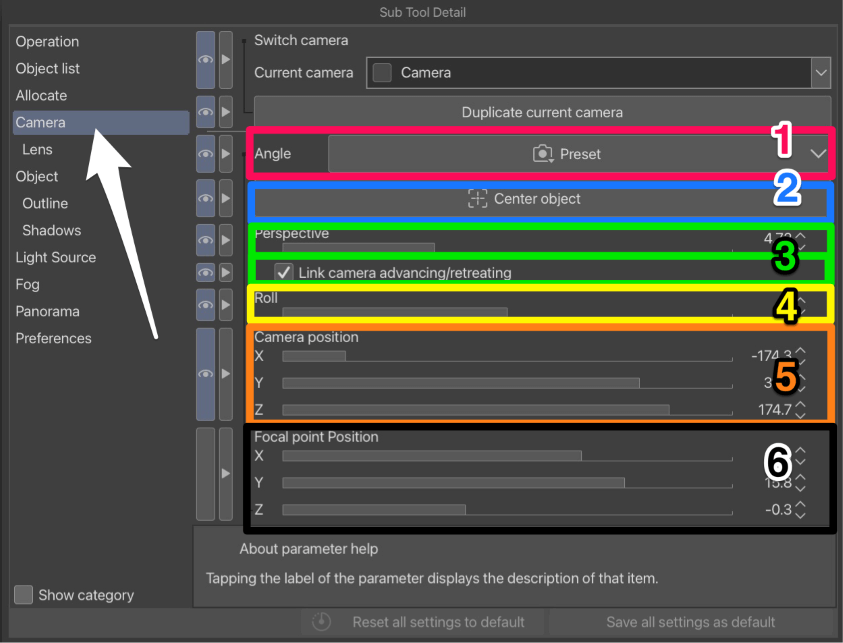Click the arrow icon beside Focal point Position

tap(226, 473)
